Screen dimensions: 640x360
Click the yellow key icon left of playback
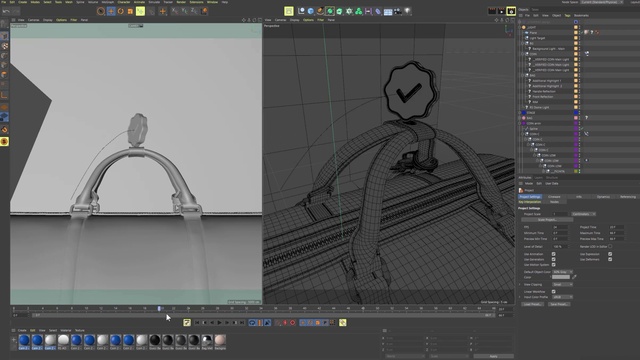pos(187,322)
